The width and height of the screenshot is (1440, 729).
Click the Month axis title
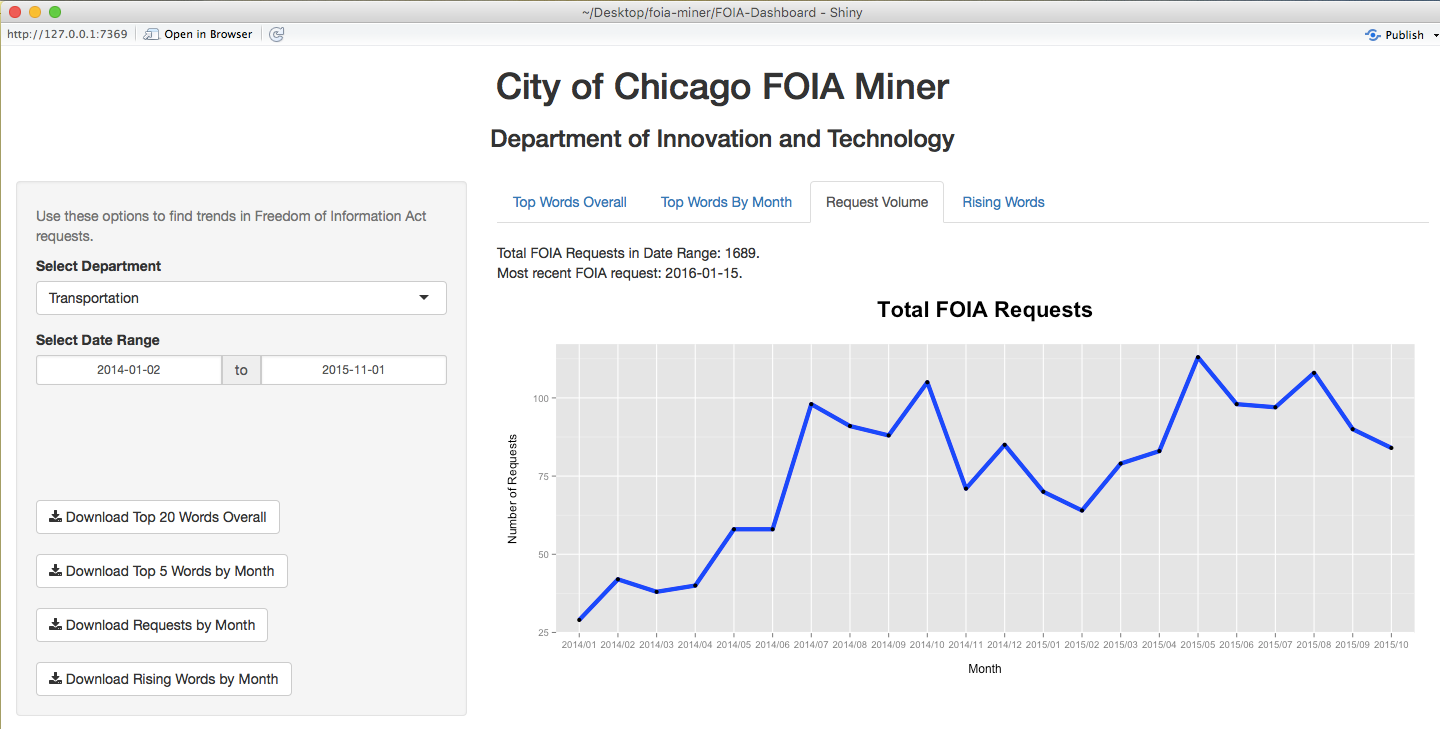[x=985, y=669]
